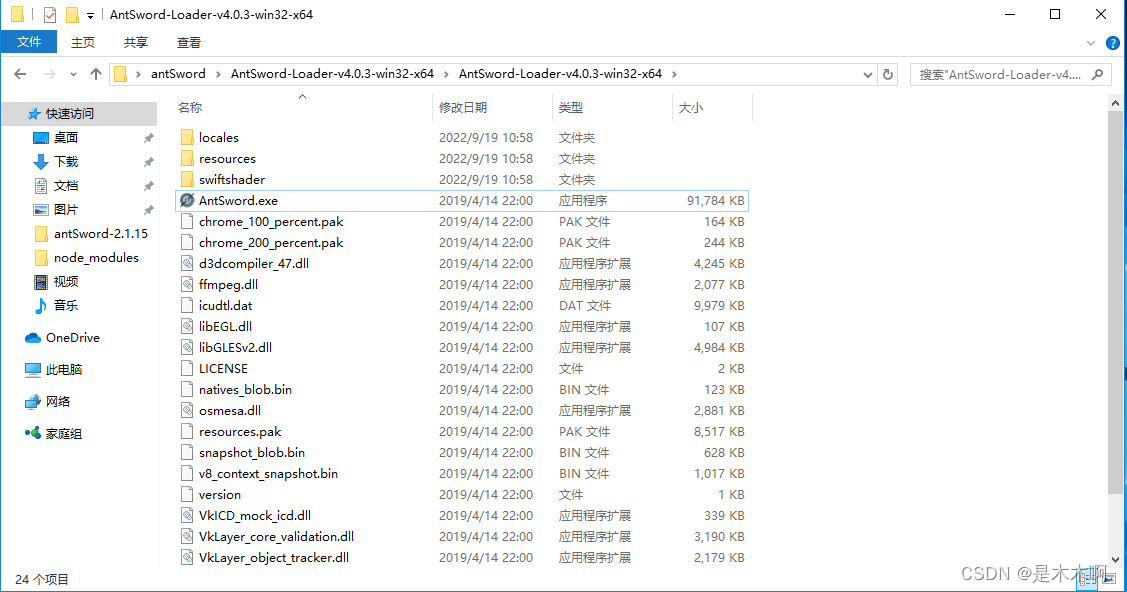This screenshot has width=1127, height=592.
Task: Open the recent locations dropdown arrow
Action: click(73, 74)
